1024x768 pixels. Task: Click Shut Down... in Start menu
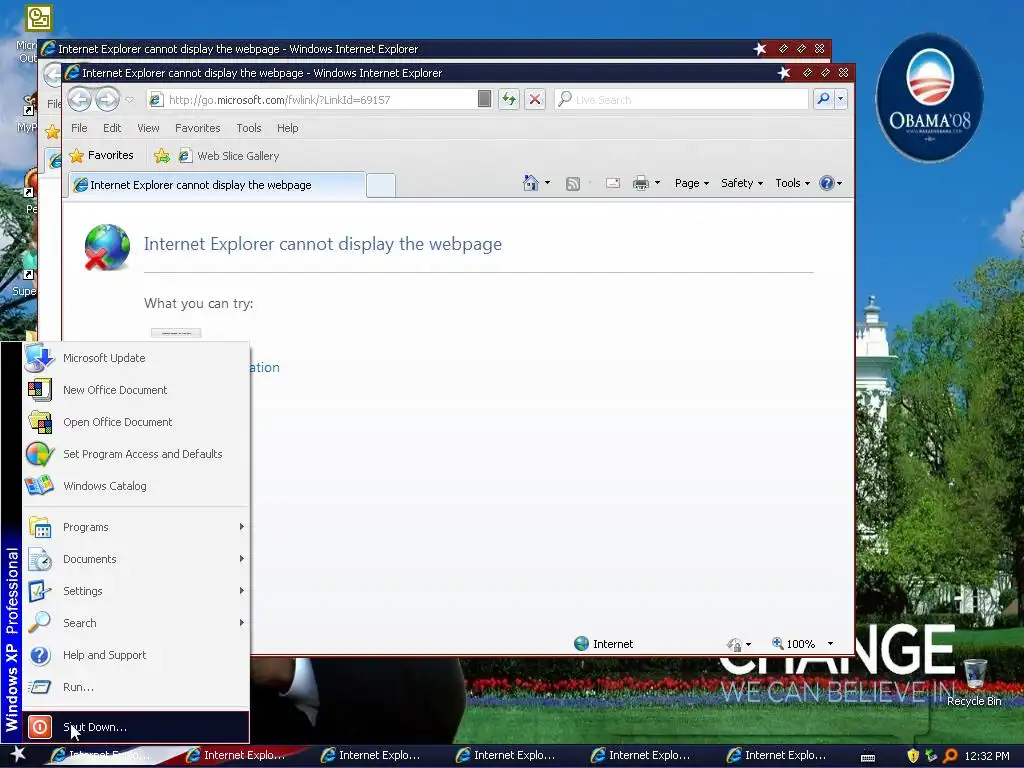[136, 727]
